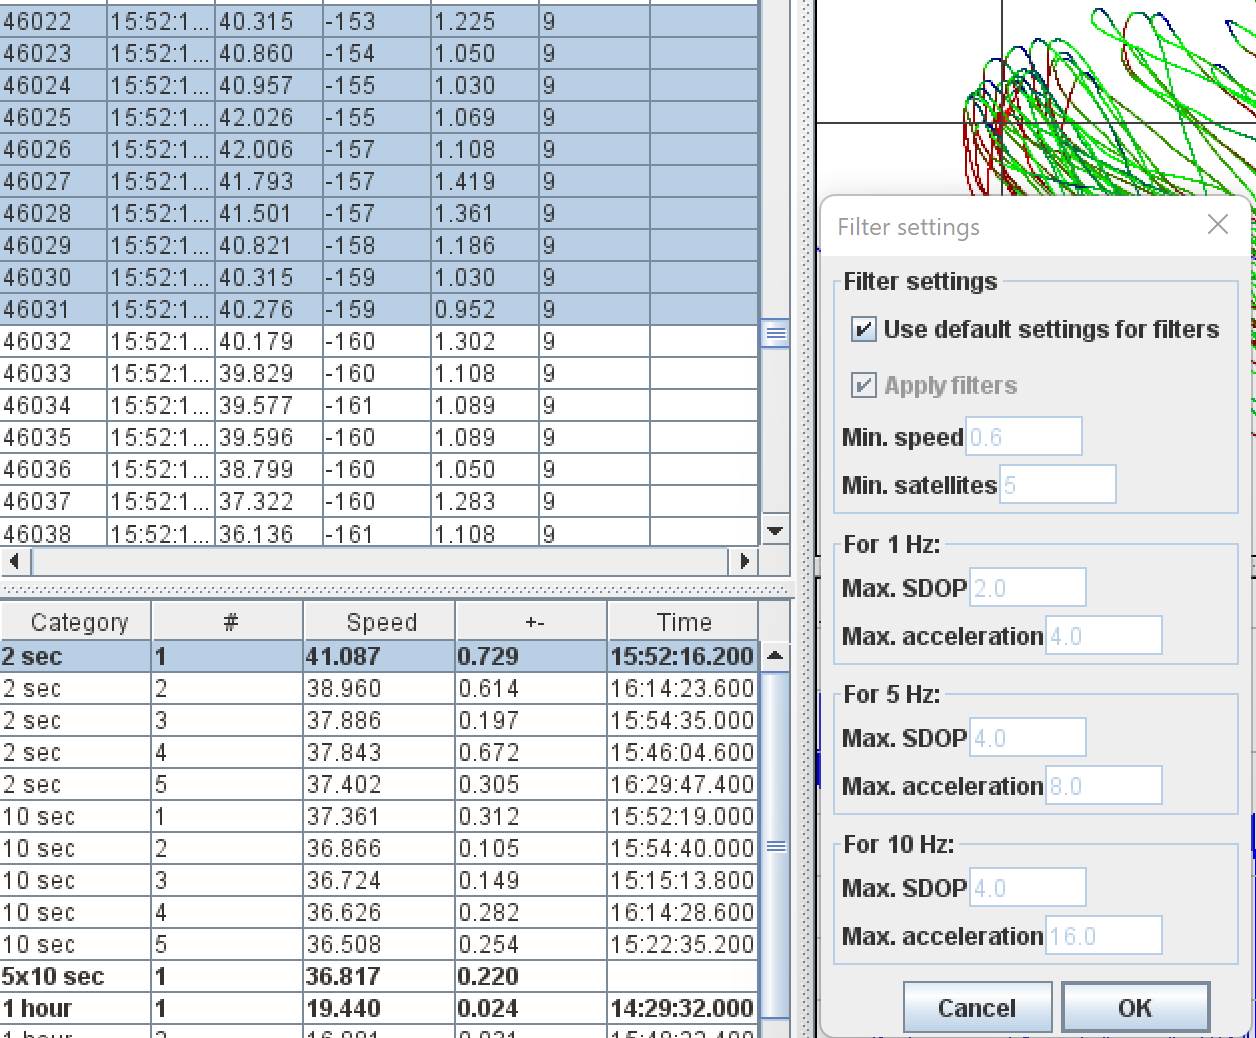Click the Min. speed input field

click(x=1024, y=437)
